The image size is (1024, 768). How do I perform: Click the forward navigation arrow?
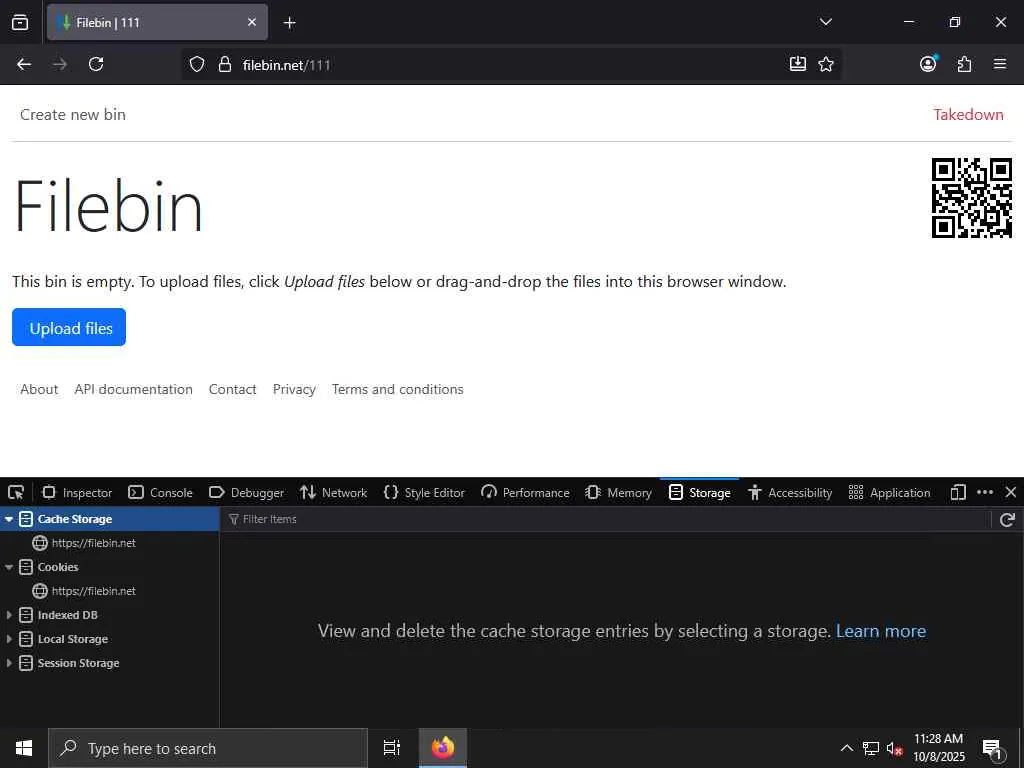coord(60,64)
